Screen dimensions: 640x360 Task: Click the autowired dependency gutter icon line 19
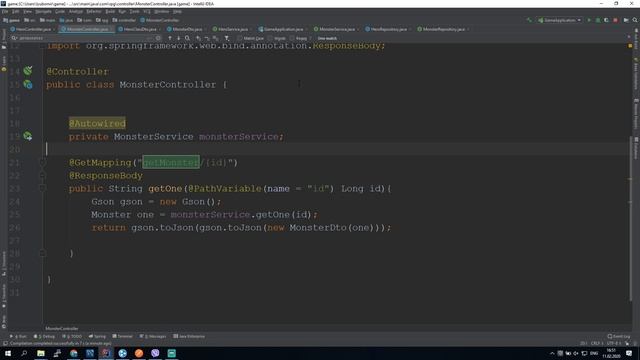coord(28,136)
